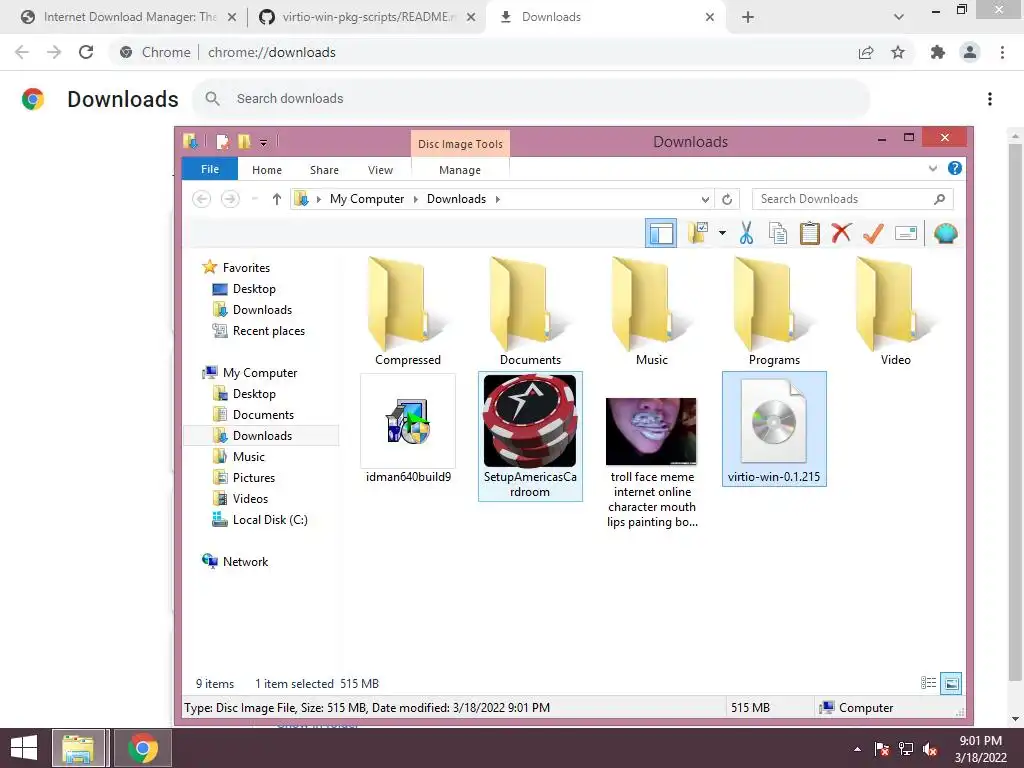
Task: Expand the My Computer breadcrumb arrow
Action: click(415, 199)
